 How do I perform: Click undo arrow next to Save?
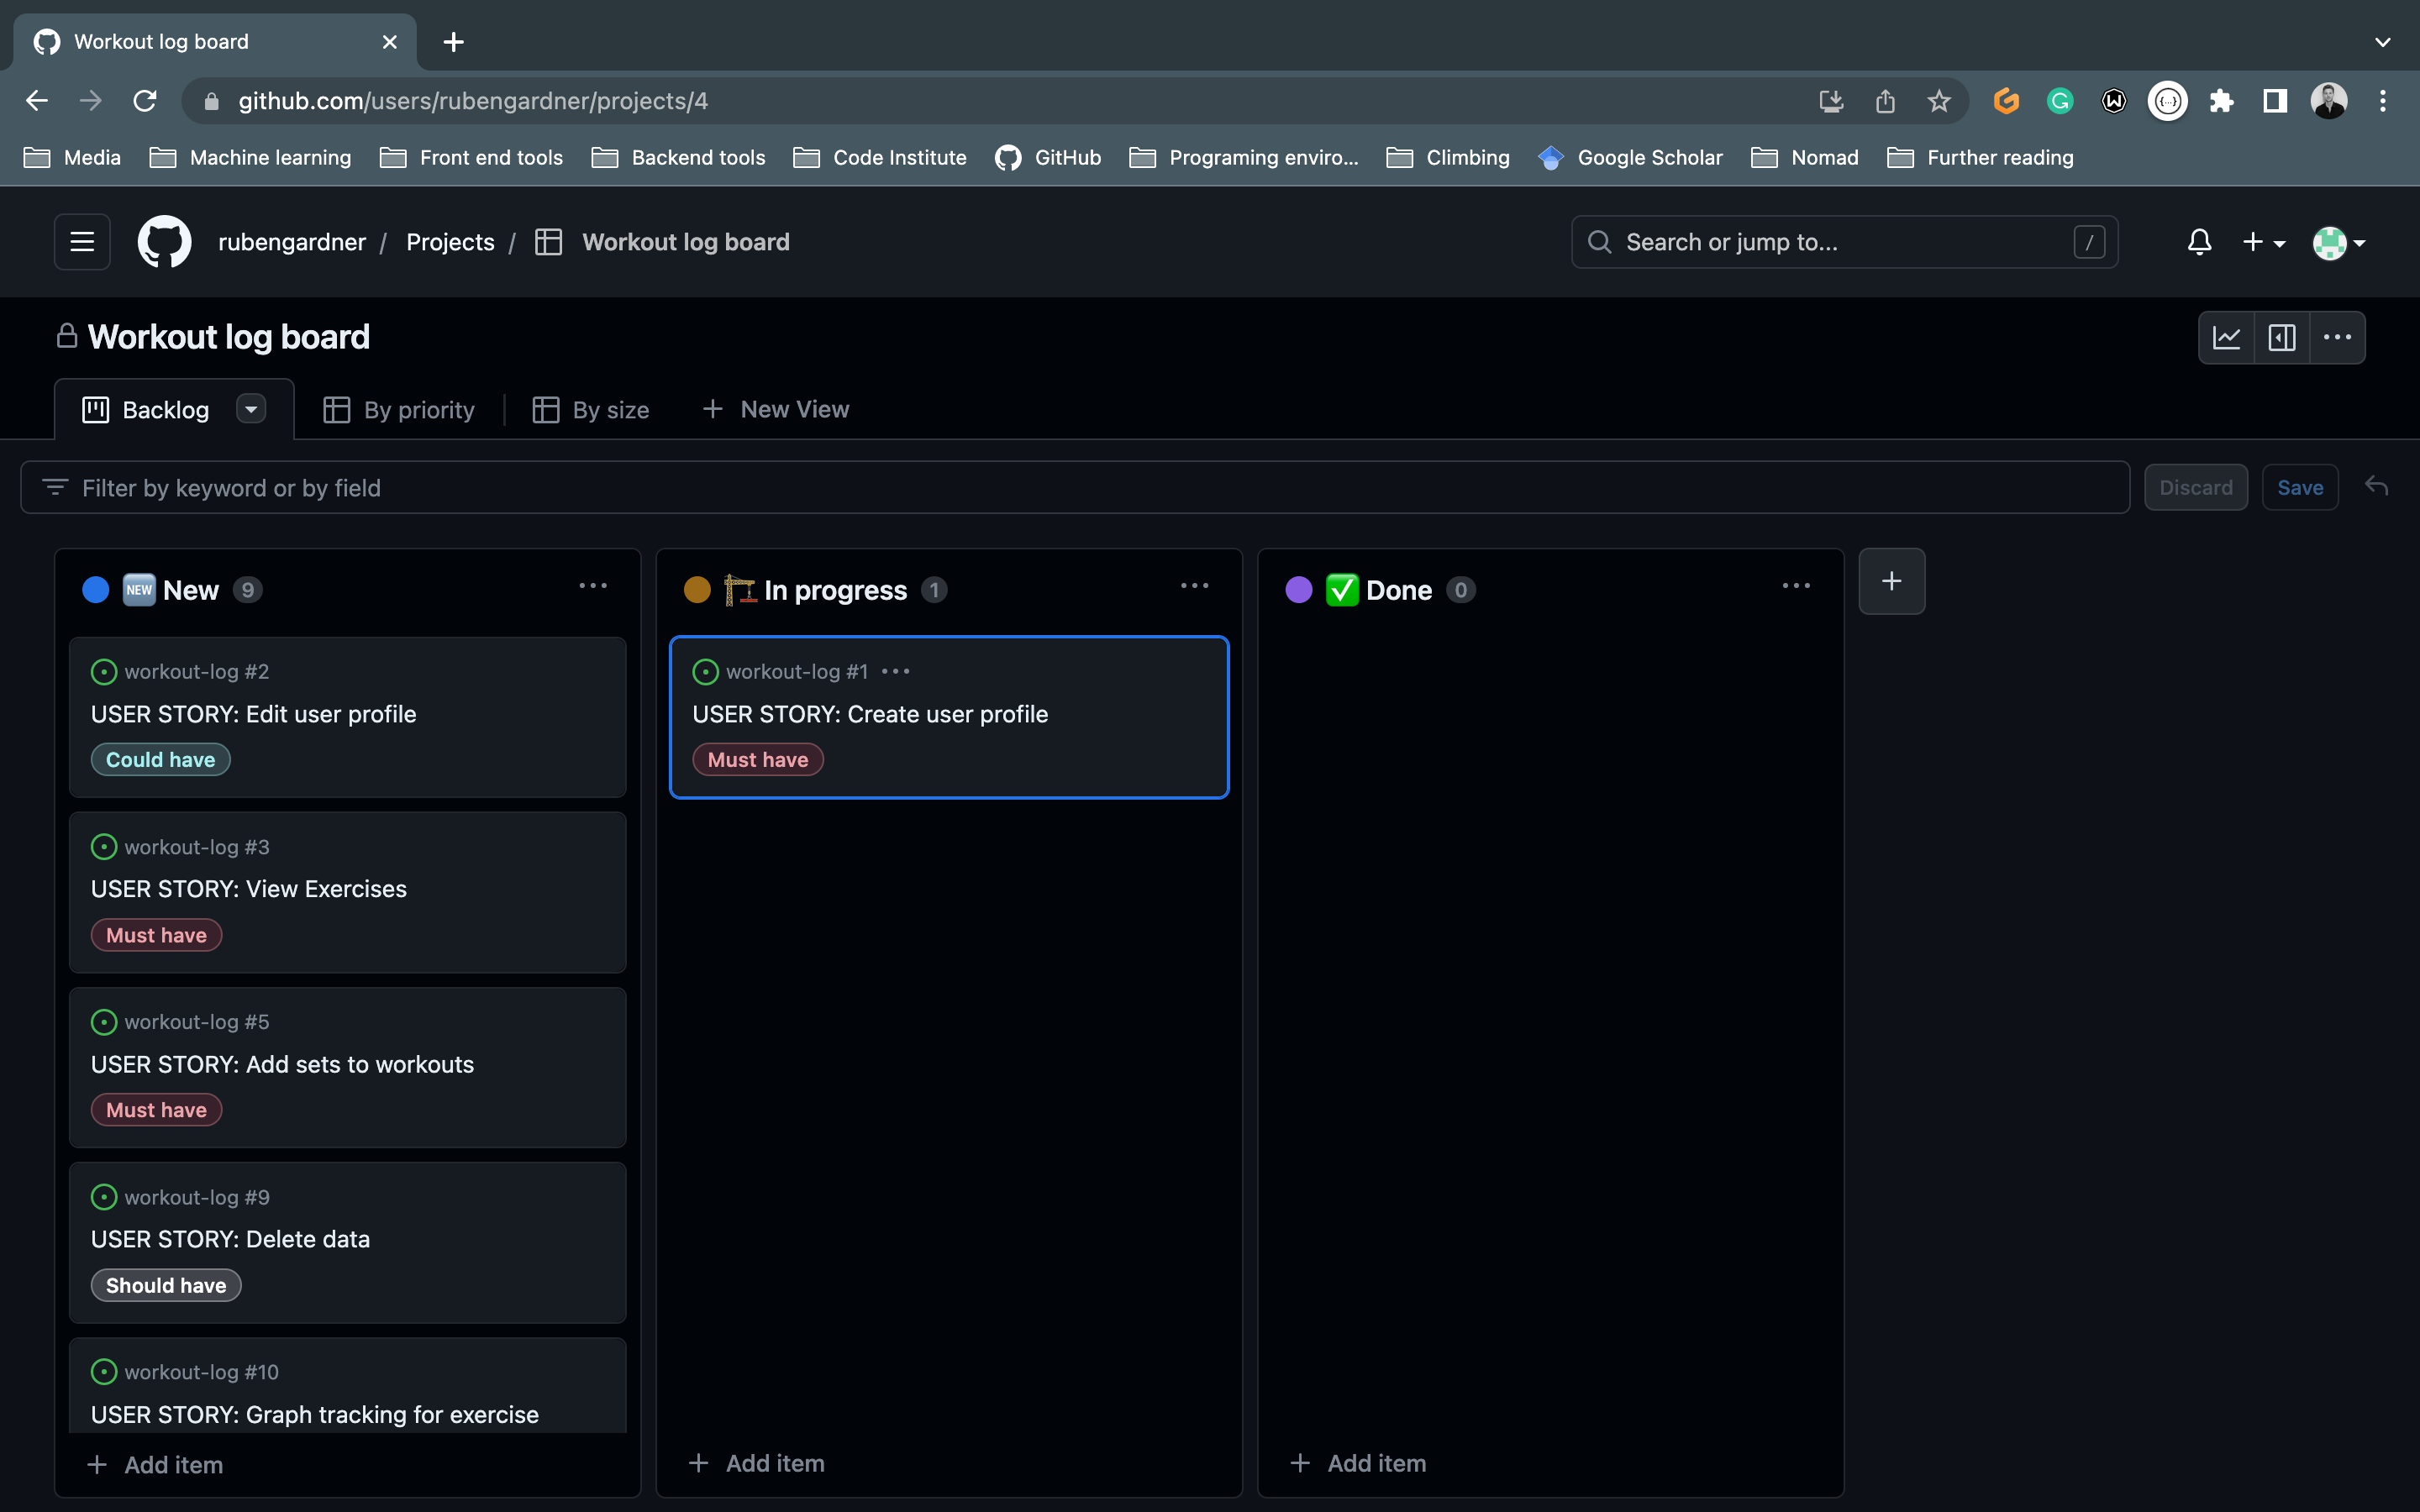click(x=2376, y=487)
